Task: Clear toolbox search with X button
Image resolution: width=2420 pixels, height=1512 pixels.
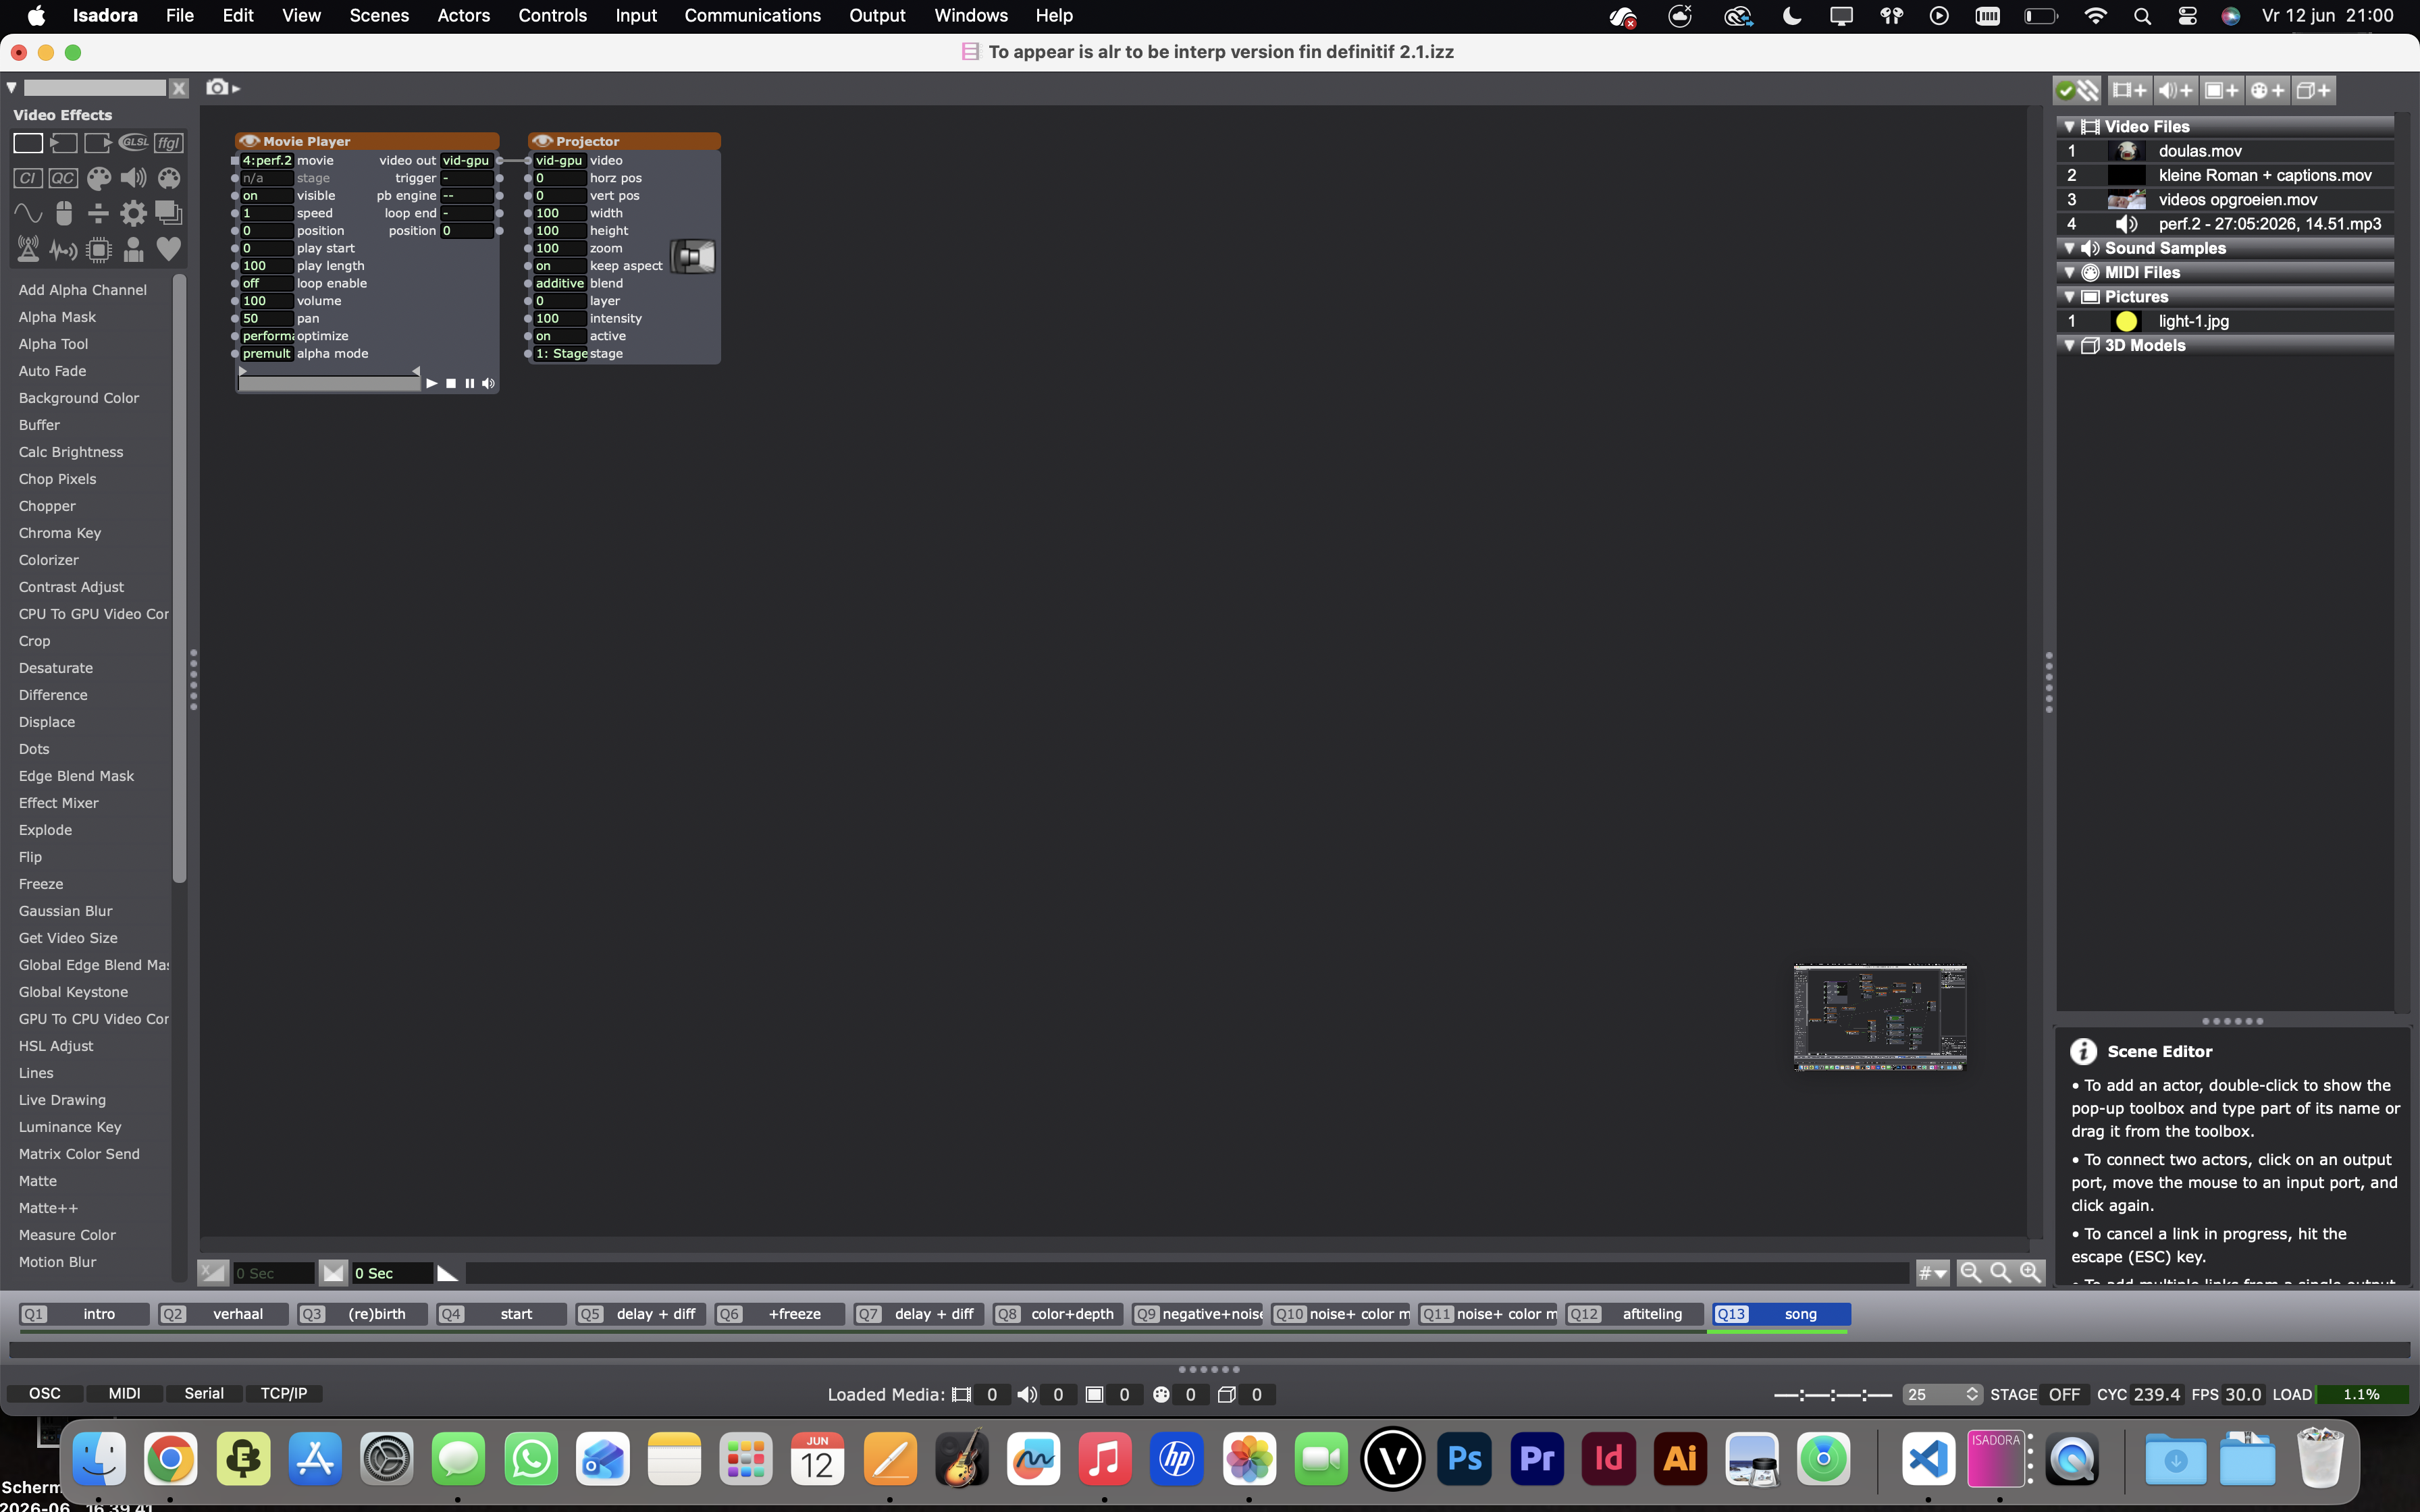Action: [x=179, y=88]
